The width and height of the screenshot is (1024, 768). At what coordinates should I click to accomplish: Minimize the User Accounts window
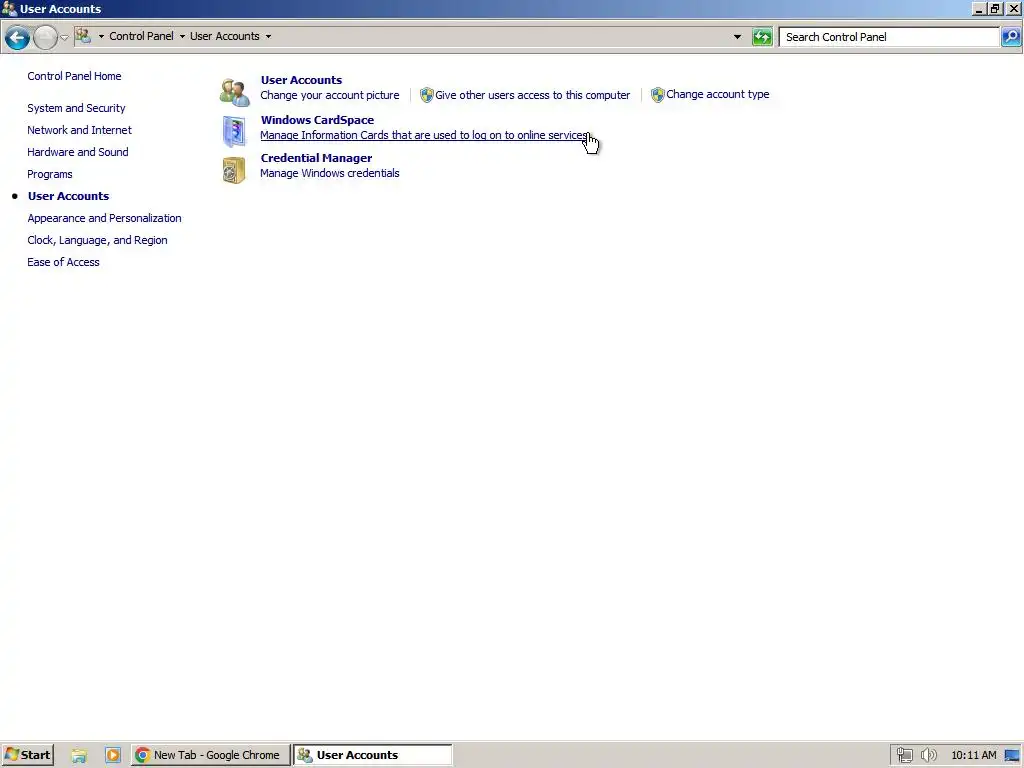click(979, 9)
